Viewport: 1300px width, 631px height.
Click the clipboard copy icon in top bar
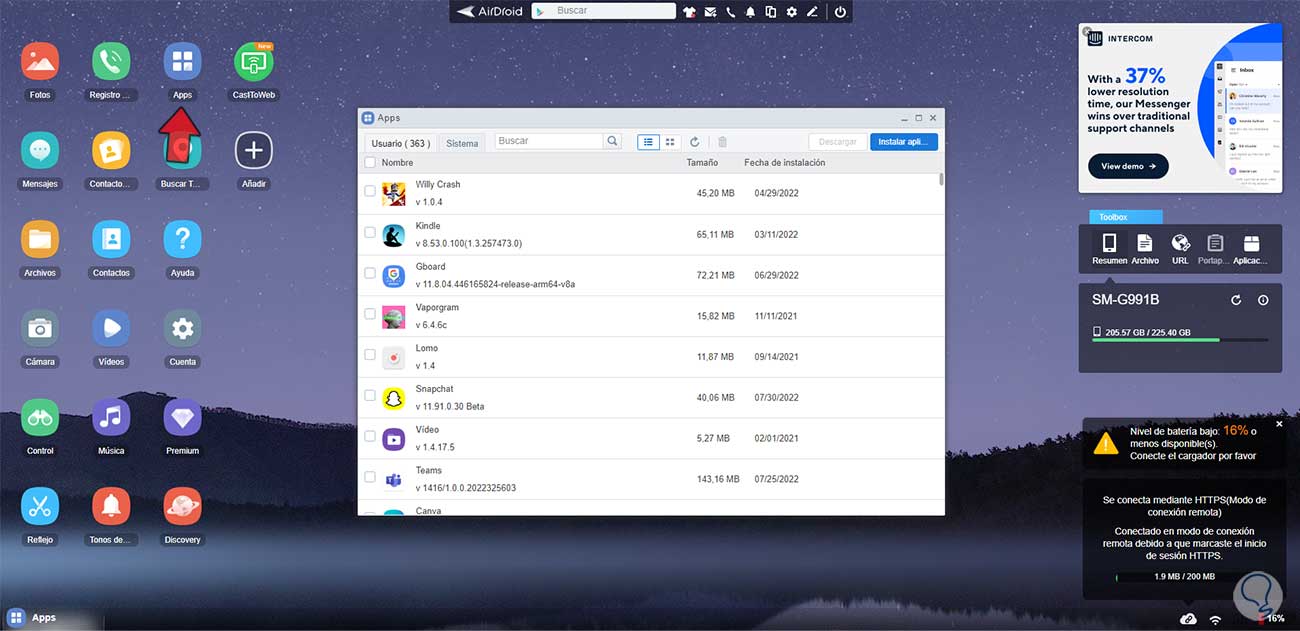771,12
